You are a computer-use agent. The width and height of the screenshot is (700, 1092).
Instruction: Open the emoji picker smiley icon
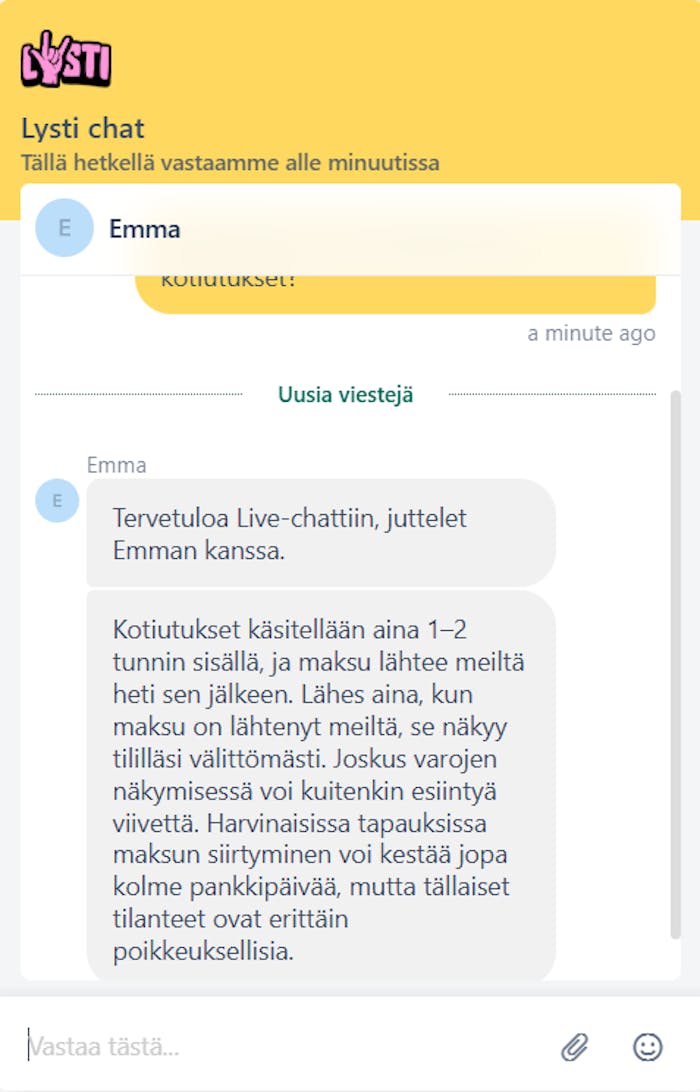[x=648, y=1047]
